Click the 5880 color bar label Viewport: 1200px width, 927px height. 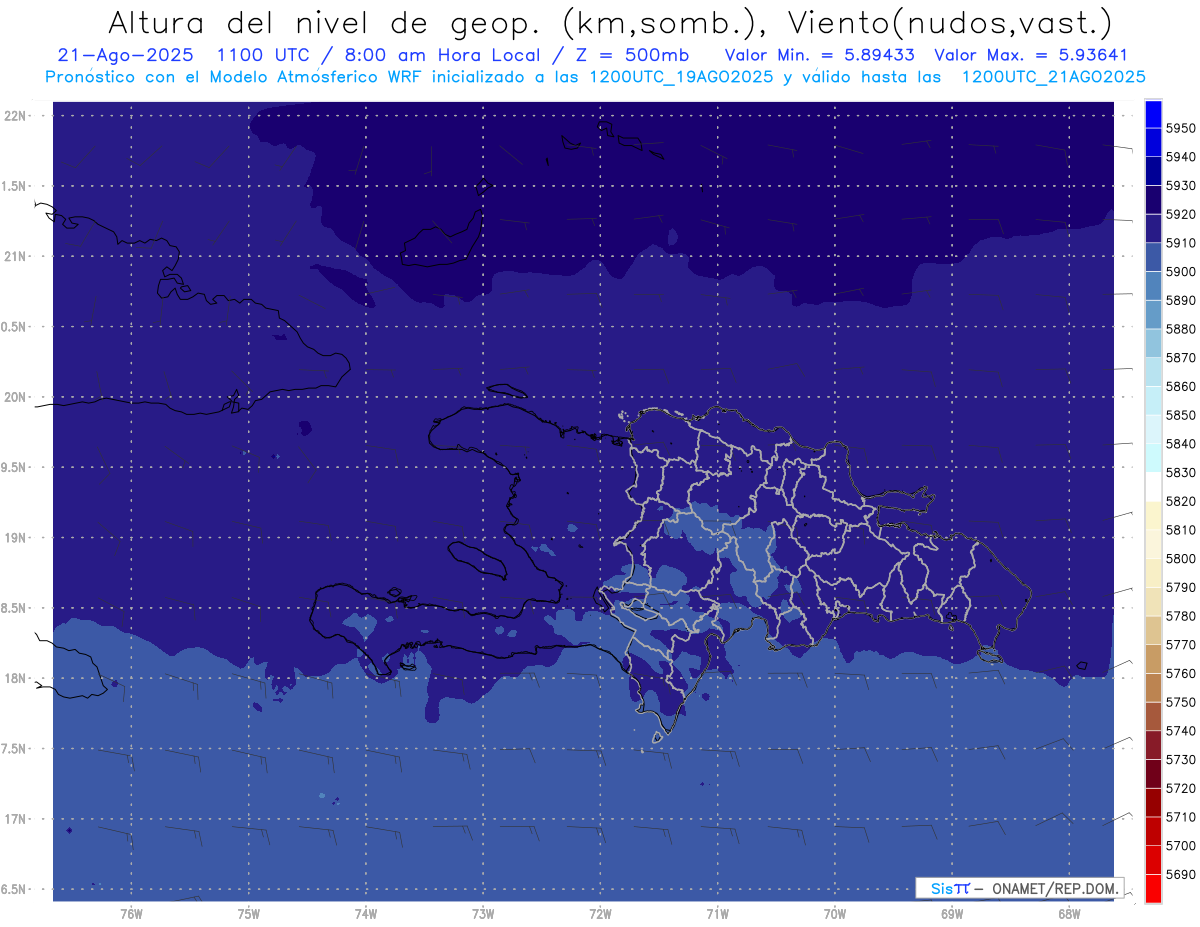click(x=1181, y=329)
